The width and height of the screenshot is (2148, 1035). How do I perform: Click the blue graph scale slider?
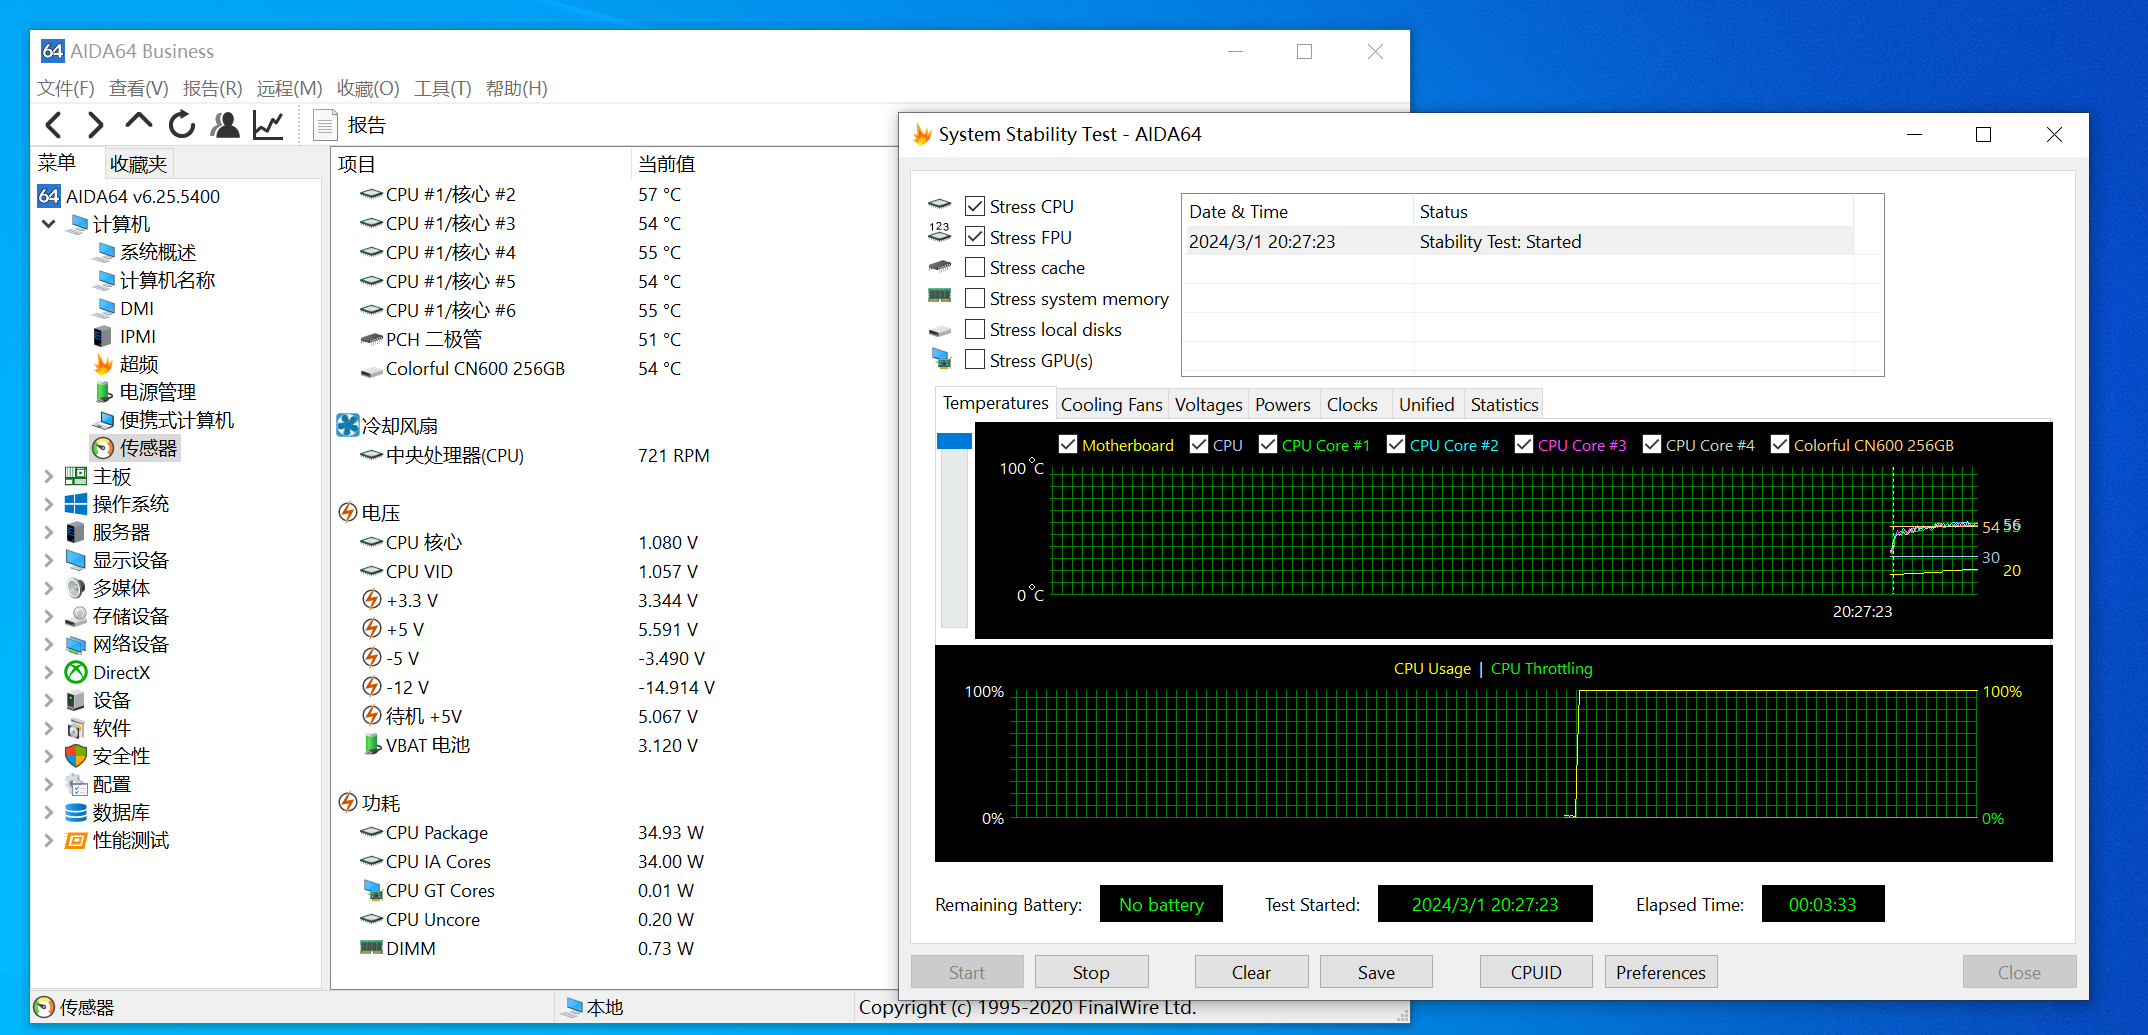[954, 441]
